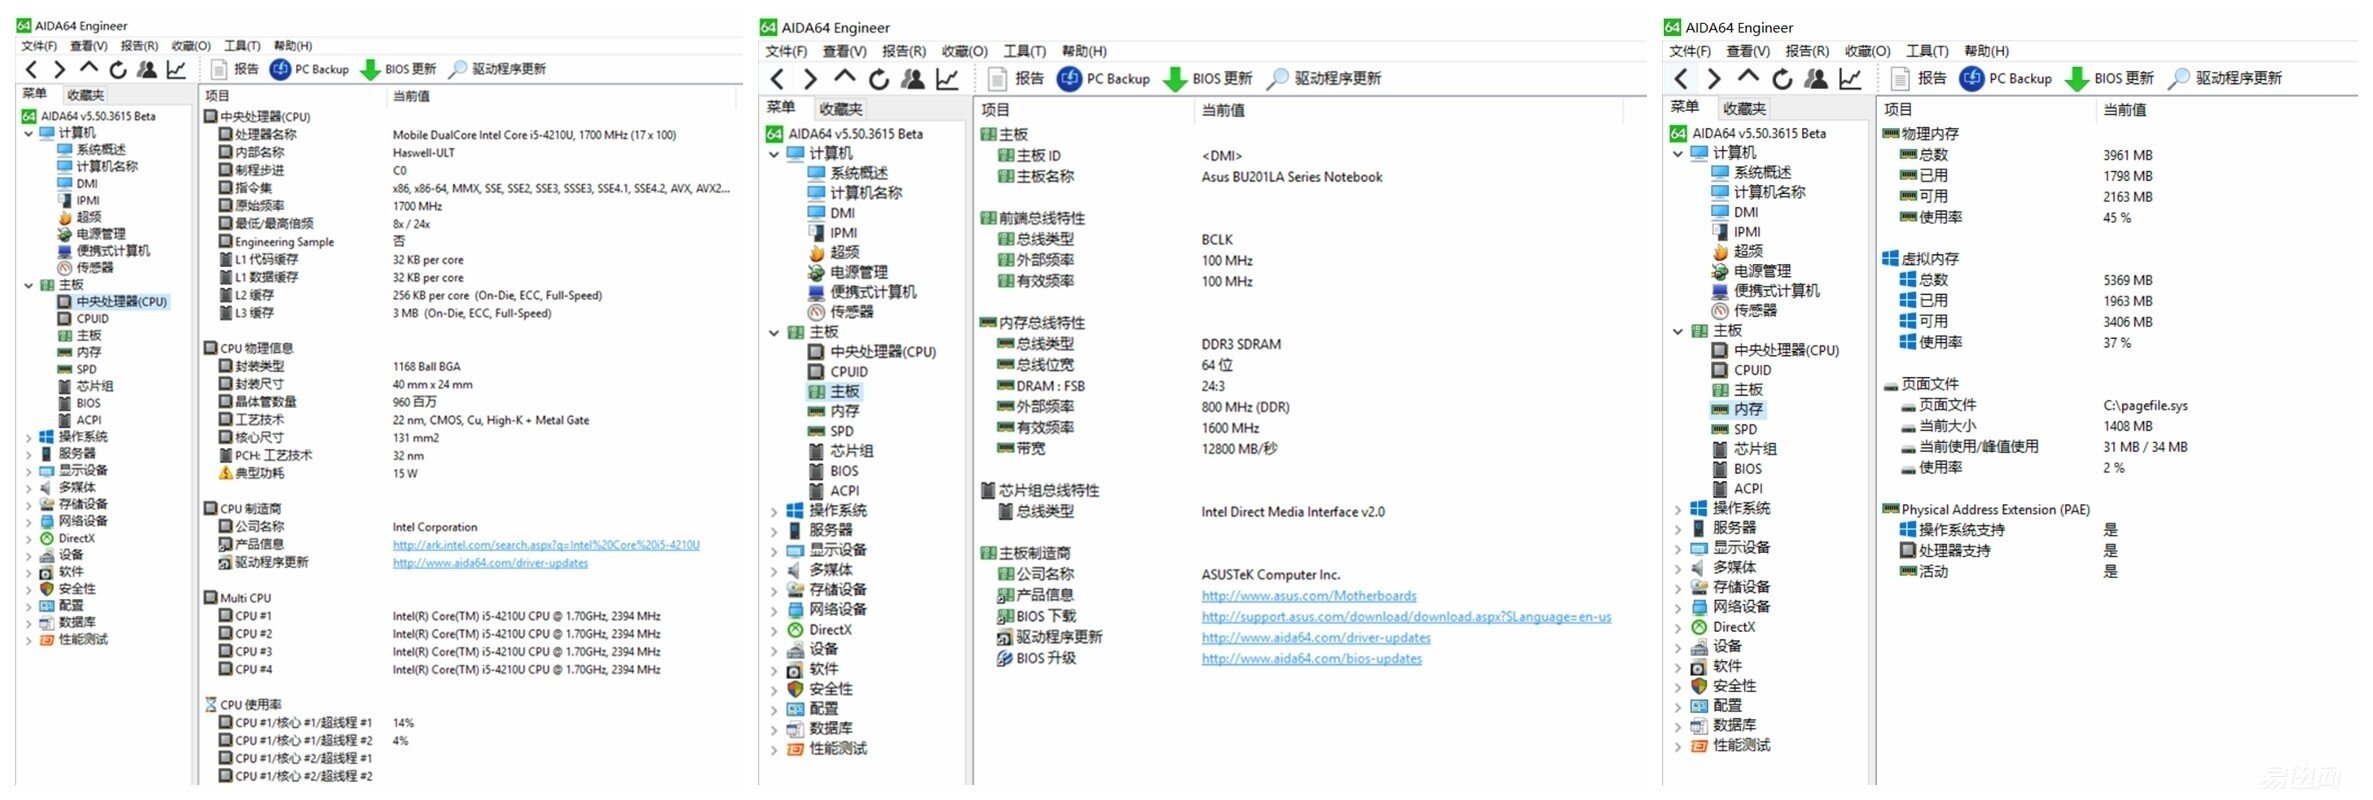Open driver-updates link in the motherboard window
Image resolution: width=2373 pixels, height=800 pixels.
click(1316, 638)
